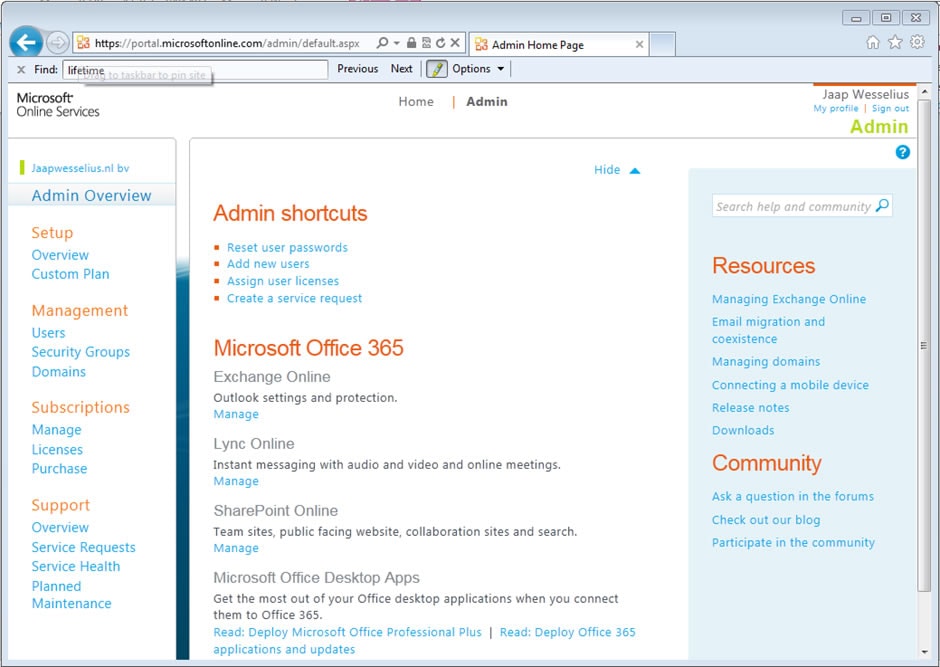Click the browser Home icon

[x=873, y=42]
